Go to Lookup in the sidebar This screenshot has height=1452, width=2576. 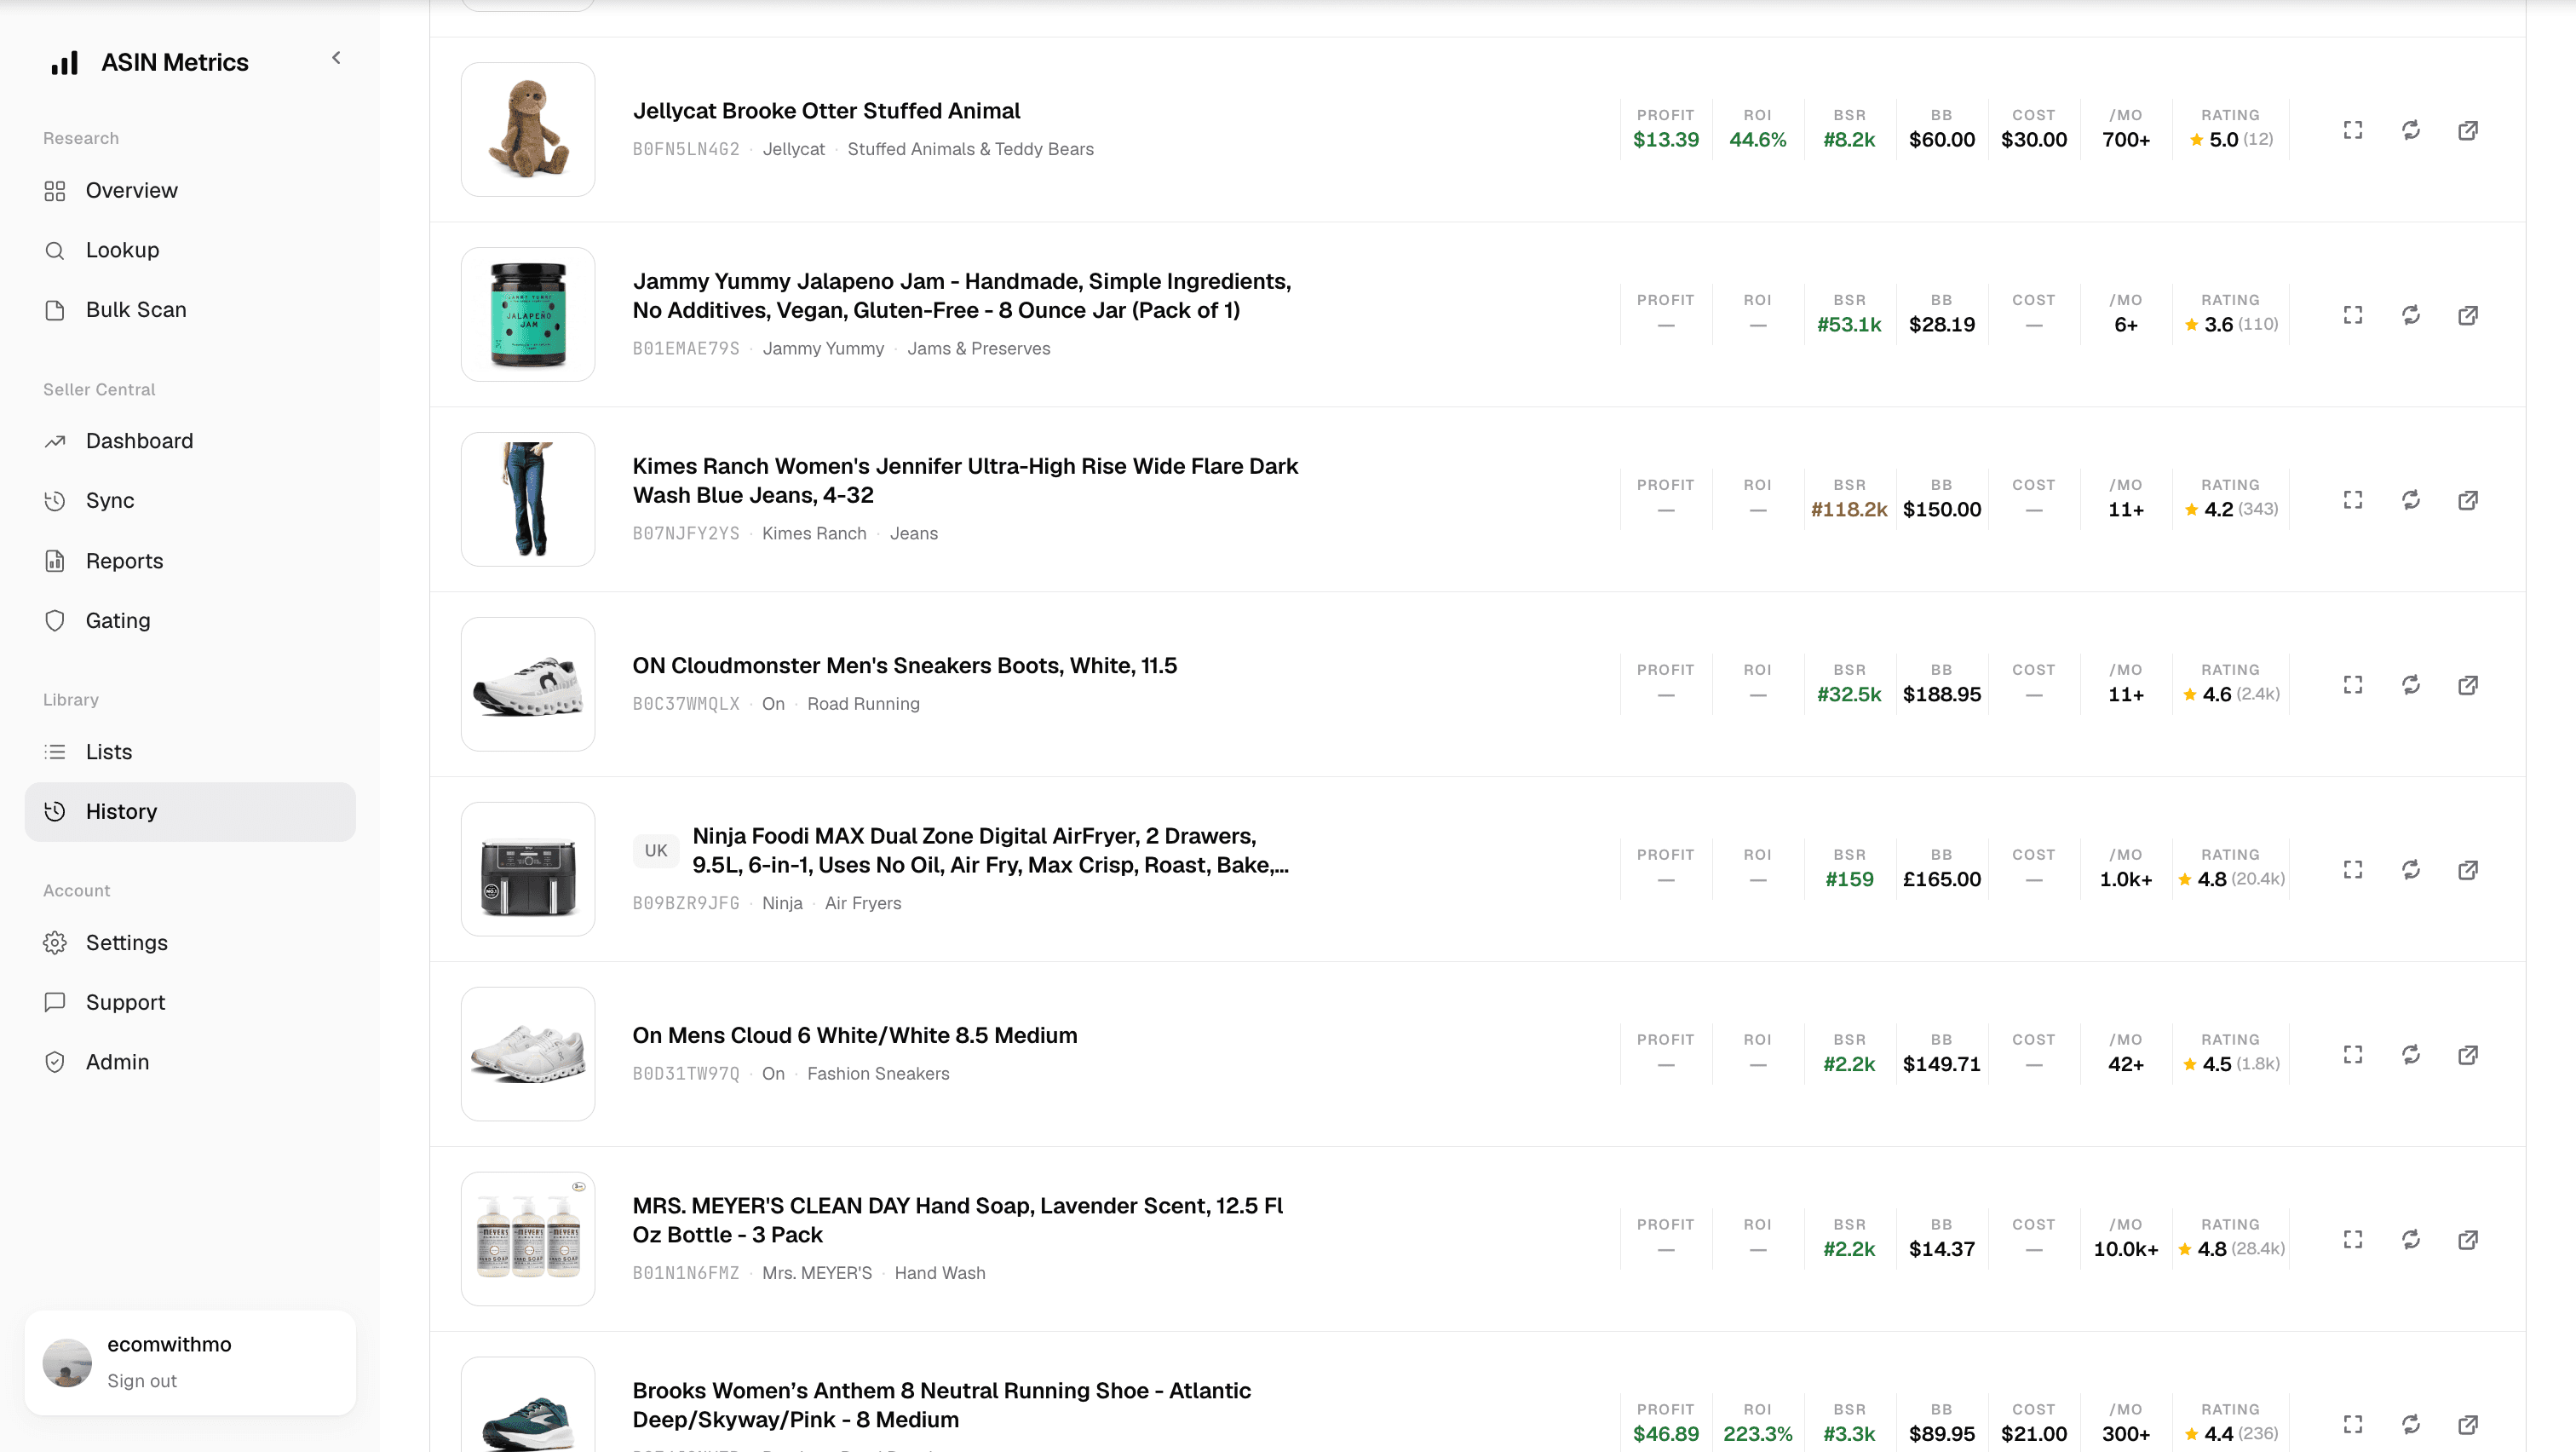190,250
